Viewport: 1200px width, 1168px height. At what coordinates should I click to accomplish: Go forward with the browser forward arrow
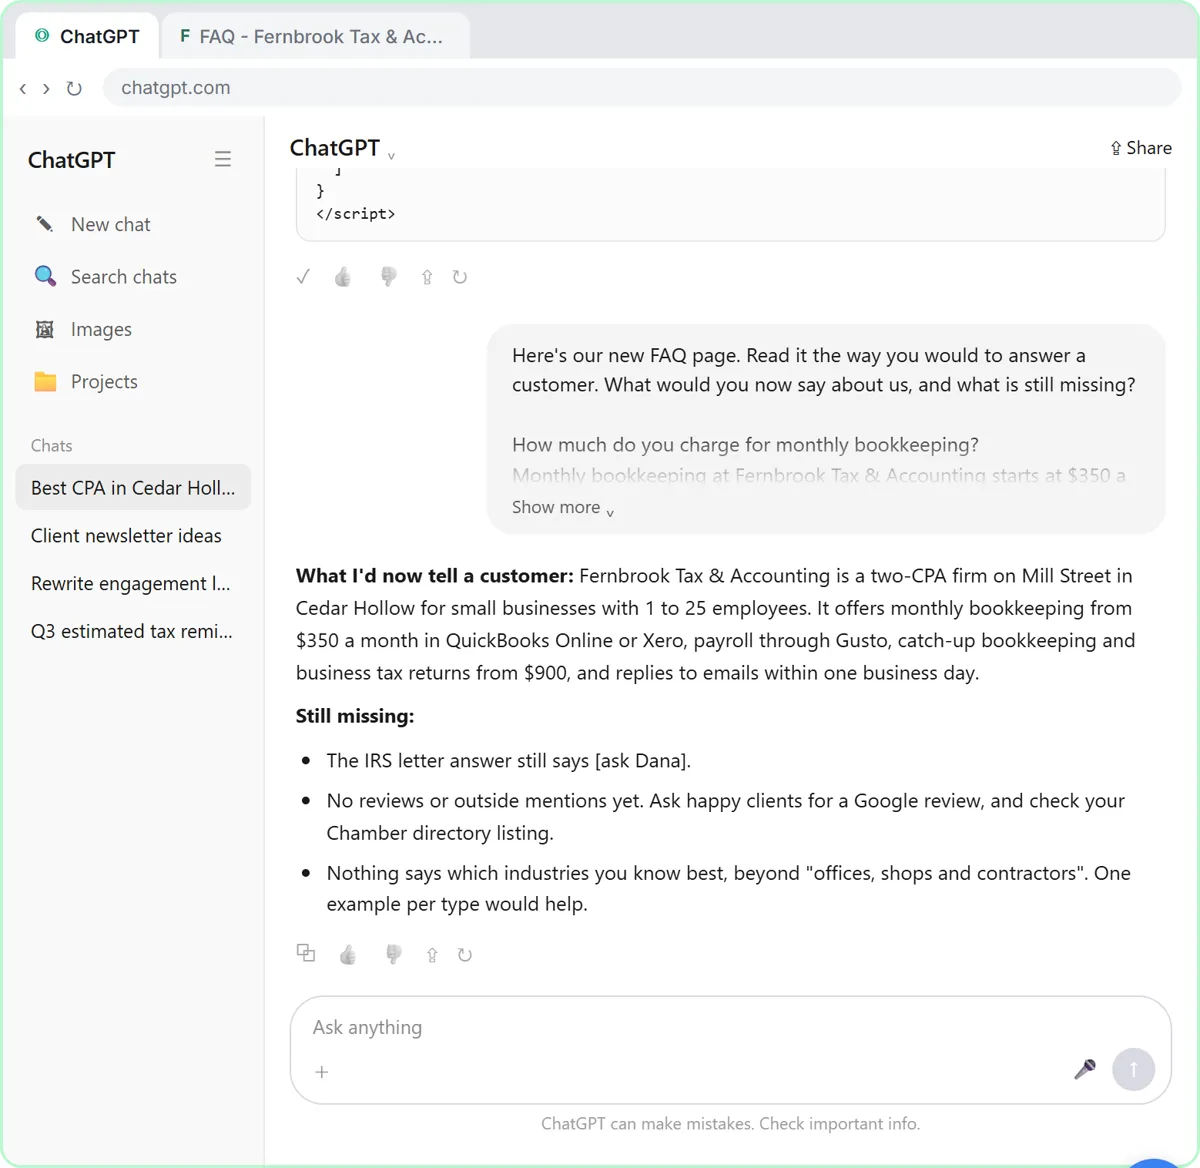point(46,88)
